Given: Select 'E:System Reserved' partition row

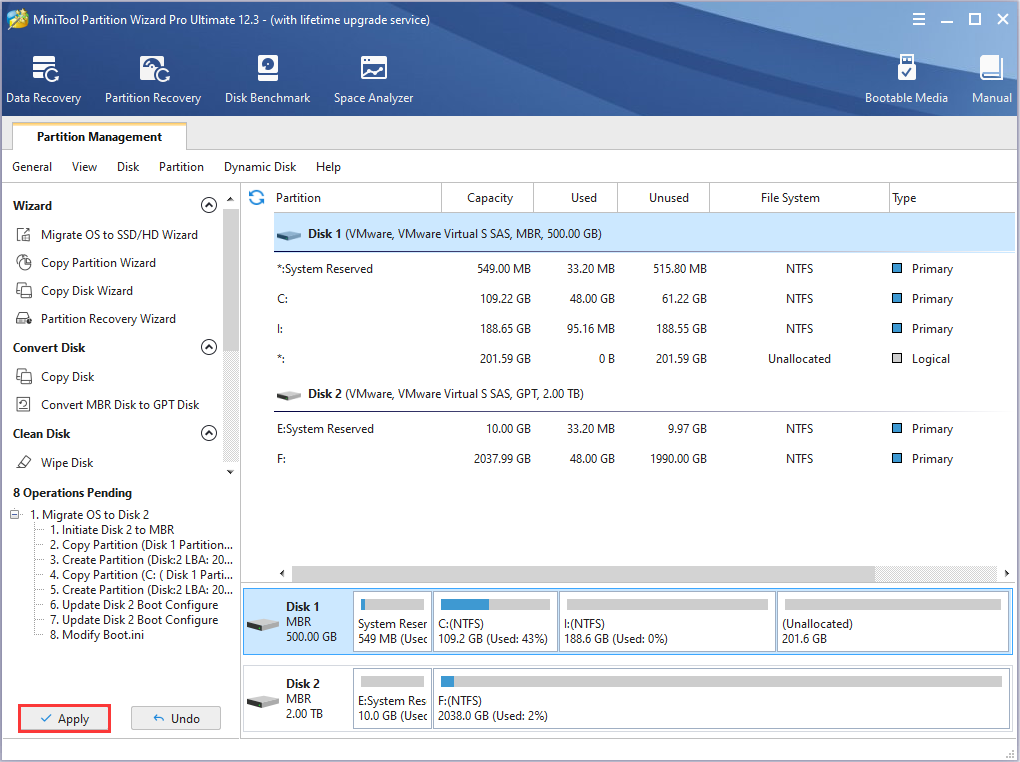Looking at the screenshot, I should (x=644, y=429).
